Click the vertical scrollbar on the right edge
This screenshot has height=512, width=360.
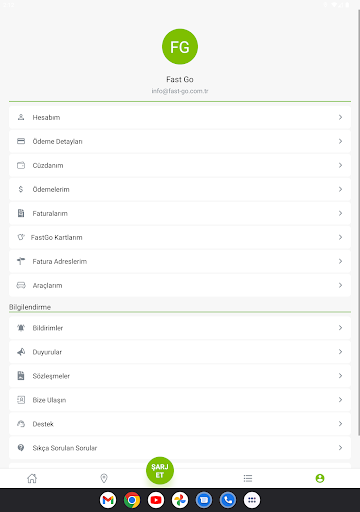(x=359, y=222)
